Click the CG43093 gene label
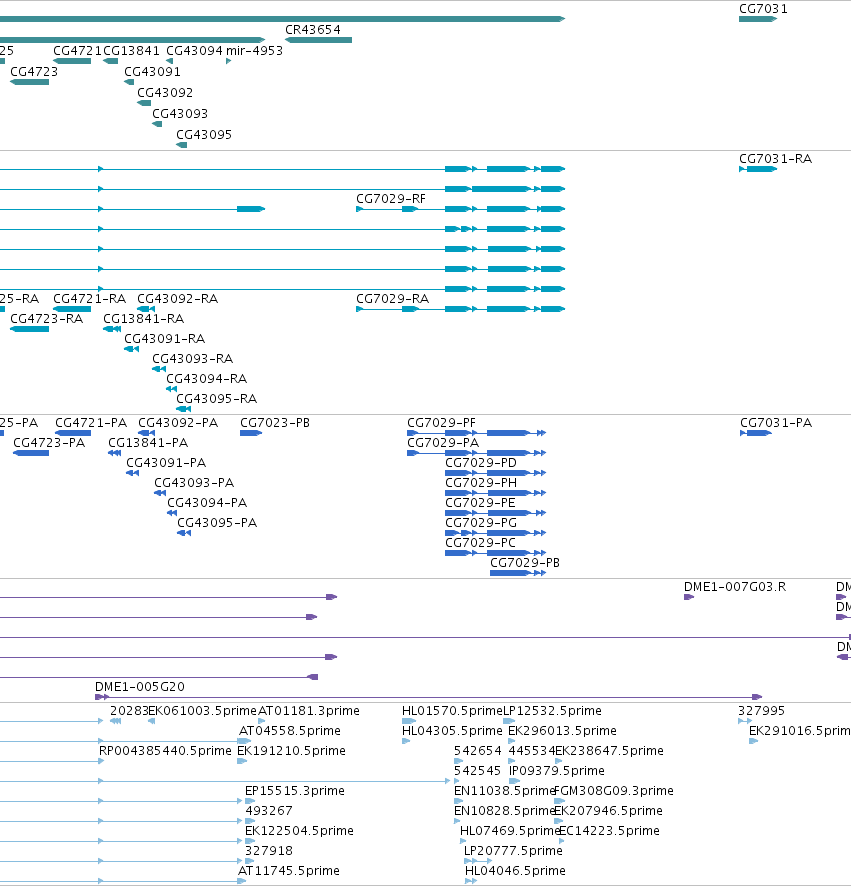Screen dimensions: 851x886 pos(180,114)
